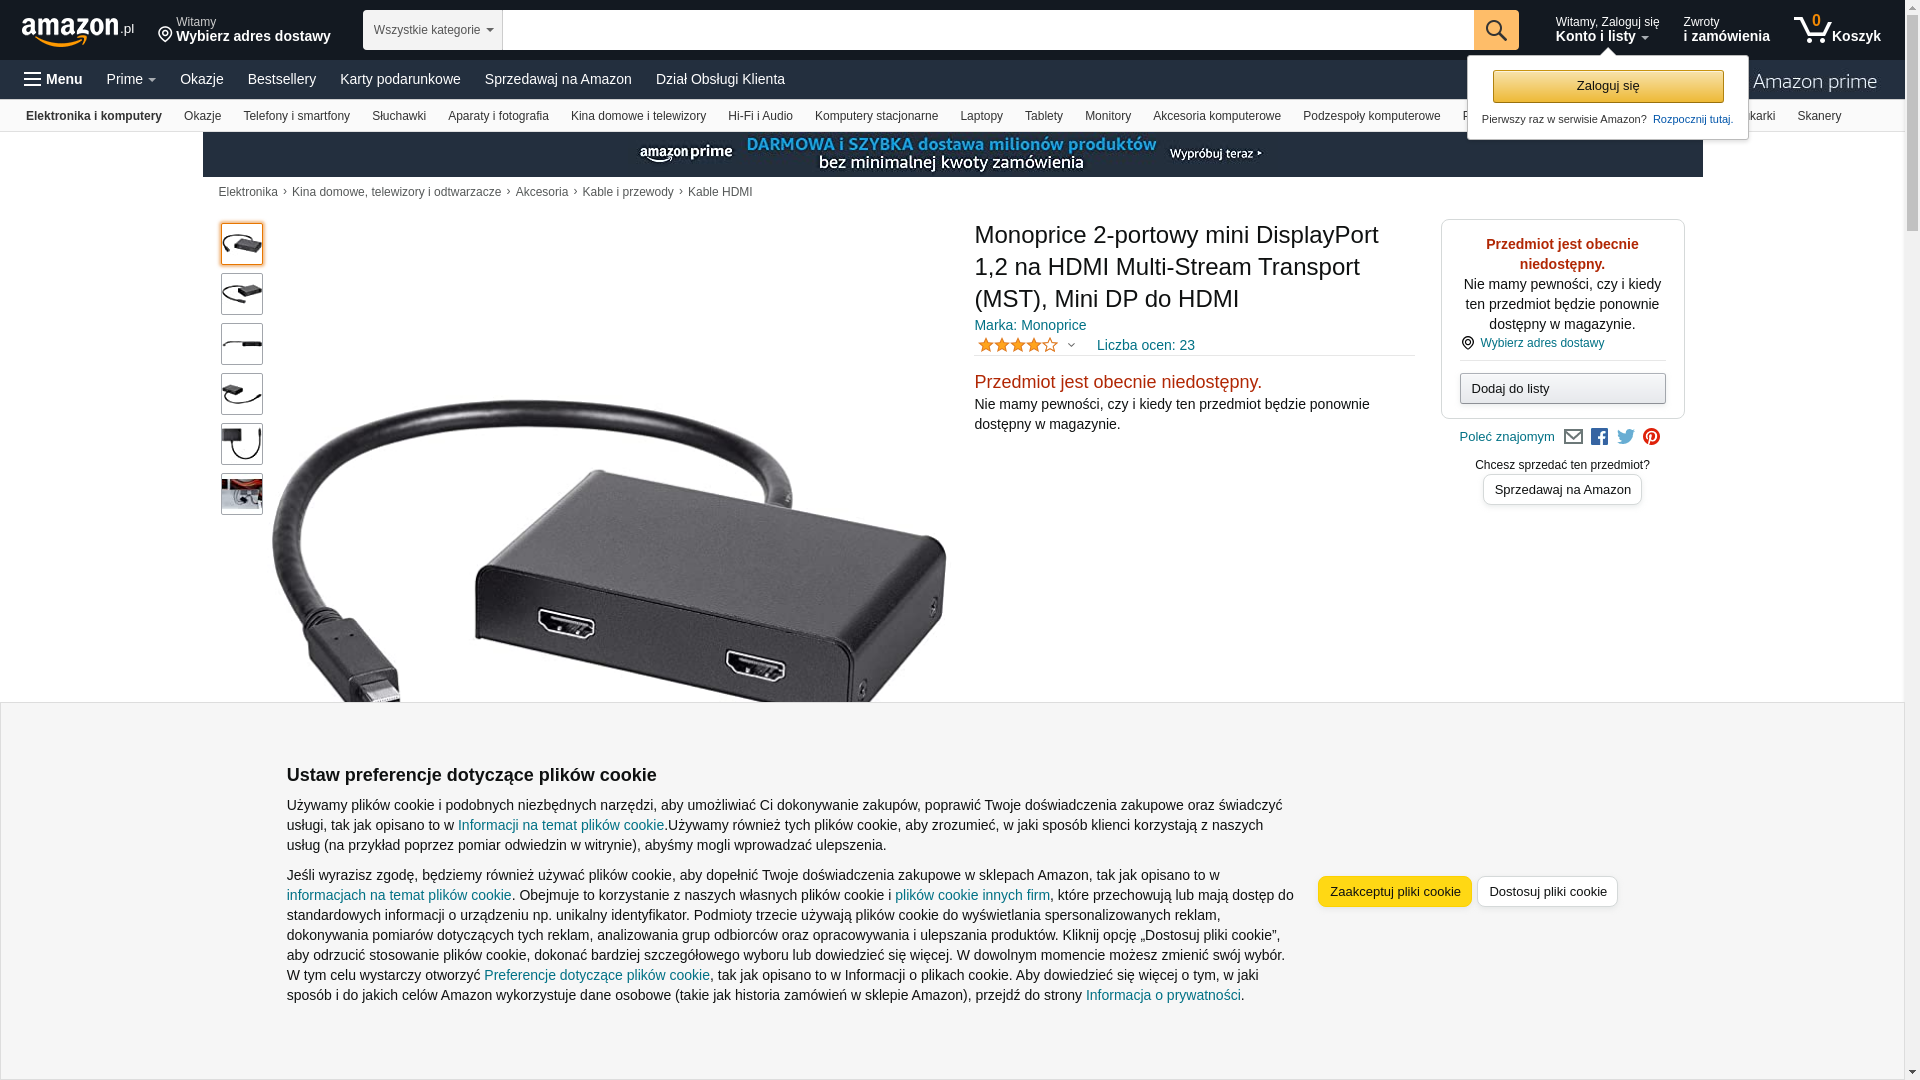Accept cookies with Zaakceptuj pliki cookie
Viewport: 1920px width, 1080px height.
pos(1395,892)
